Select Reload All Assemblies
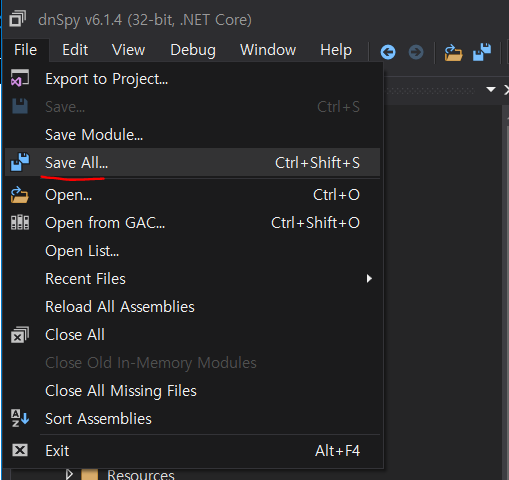The width and height of the screenshot is (509, 480). 192,307
